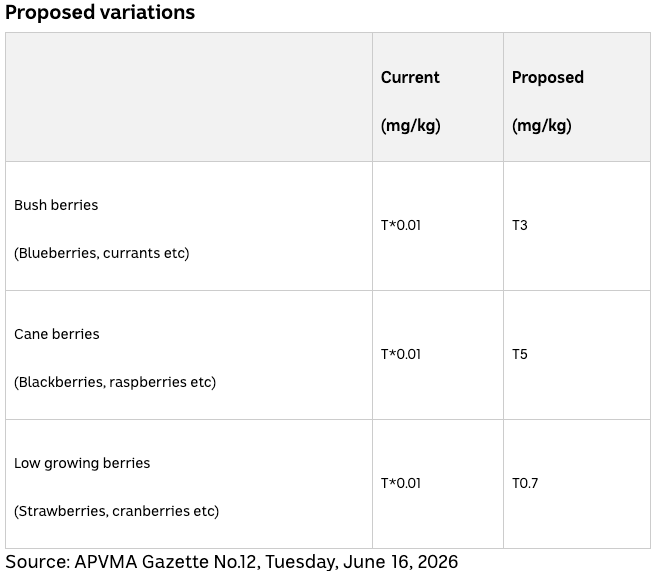Click the Strawberries, cranberries etc text
The image size is (656, 571).
tap(116, 511)
